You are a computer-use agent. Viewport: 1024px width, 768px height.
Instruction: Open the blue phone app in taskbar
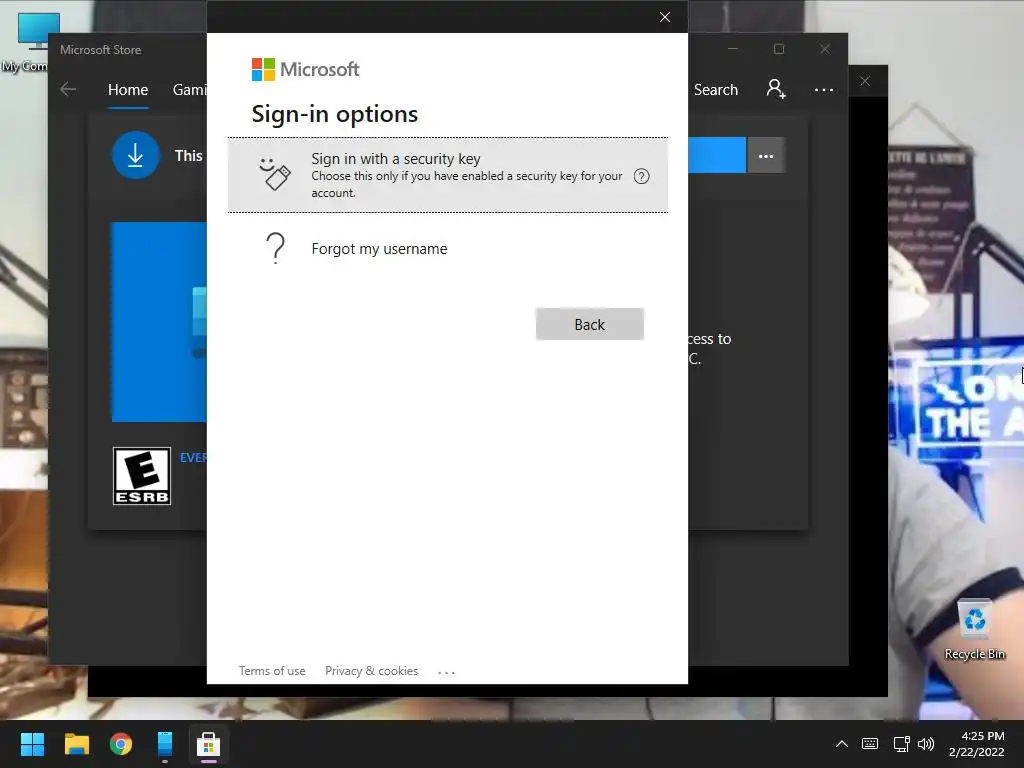click(x=165, y=744)
